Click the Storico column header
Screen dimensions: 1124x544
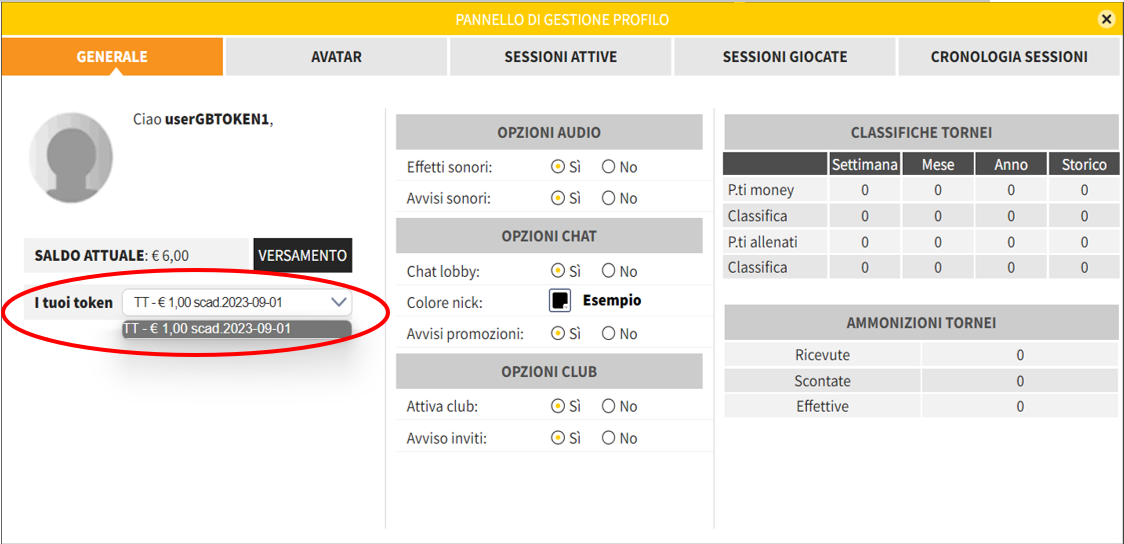(1084, 164)
